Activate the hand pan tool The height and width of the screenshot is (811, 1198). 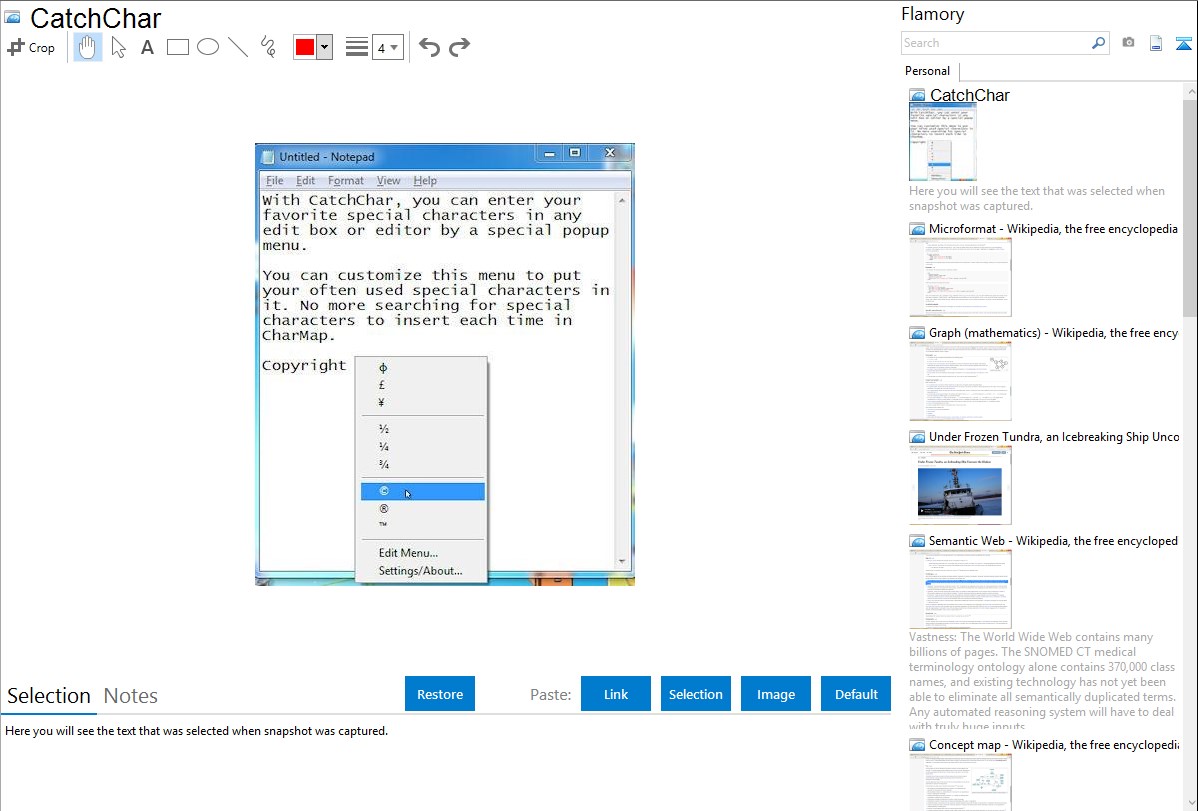click(x=87, y=47)
